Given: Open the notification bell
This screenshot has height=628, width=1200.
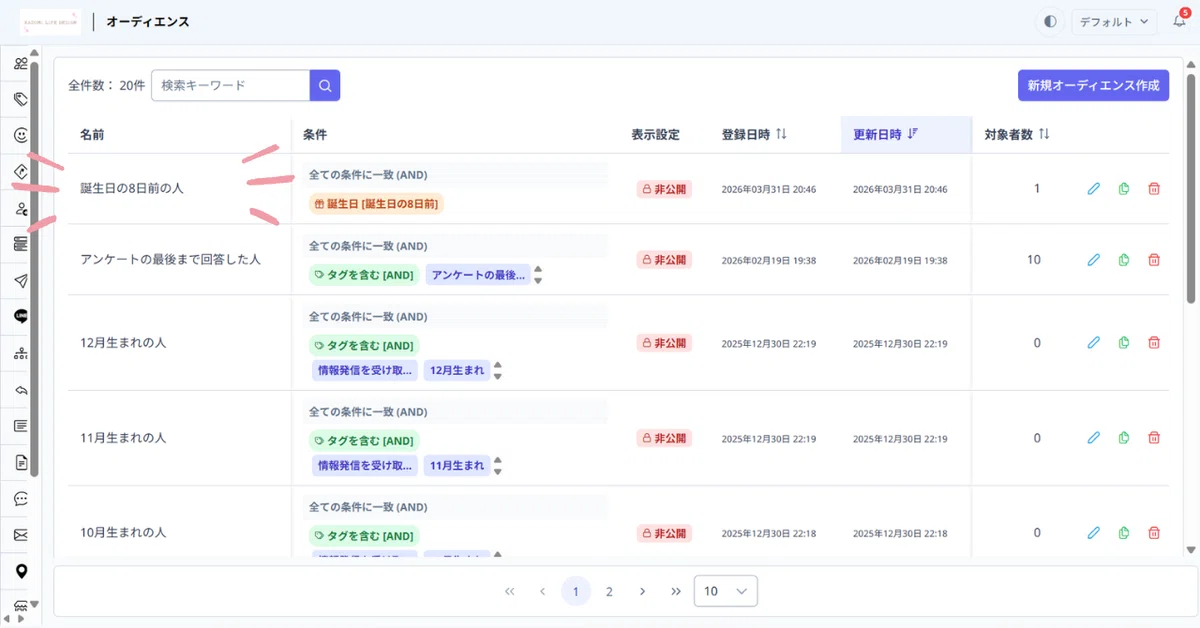Looking at the screenshot, I should (1179, 21).
